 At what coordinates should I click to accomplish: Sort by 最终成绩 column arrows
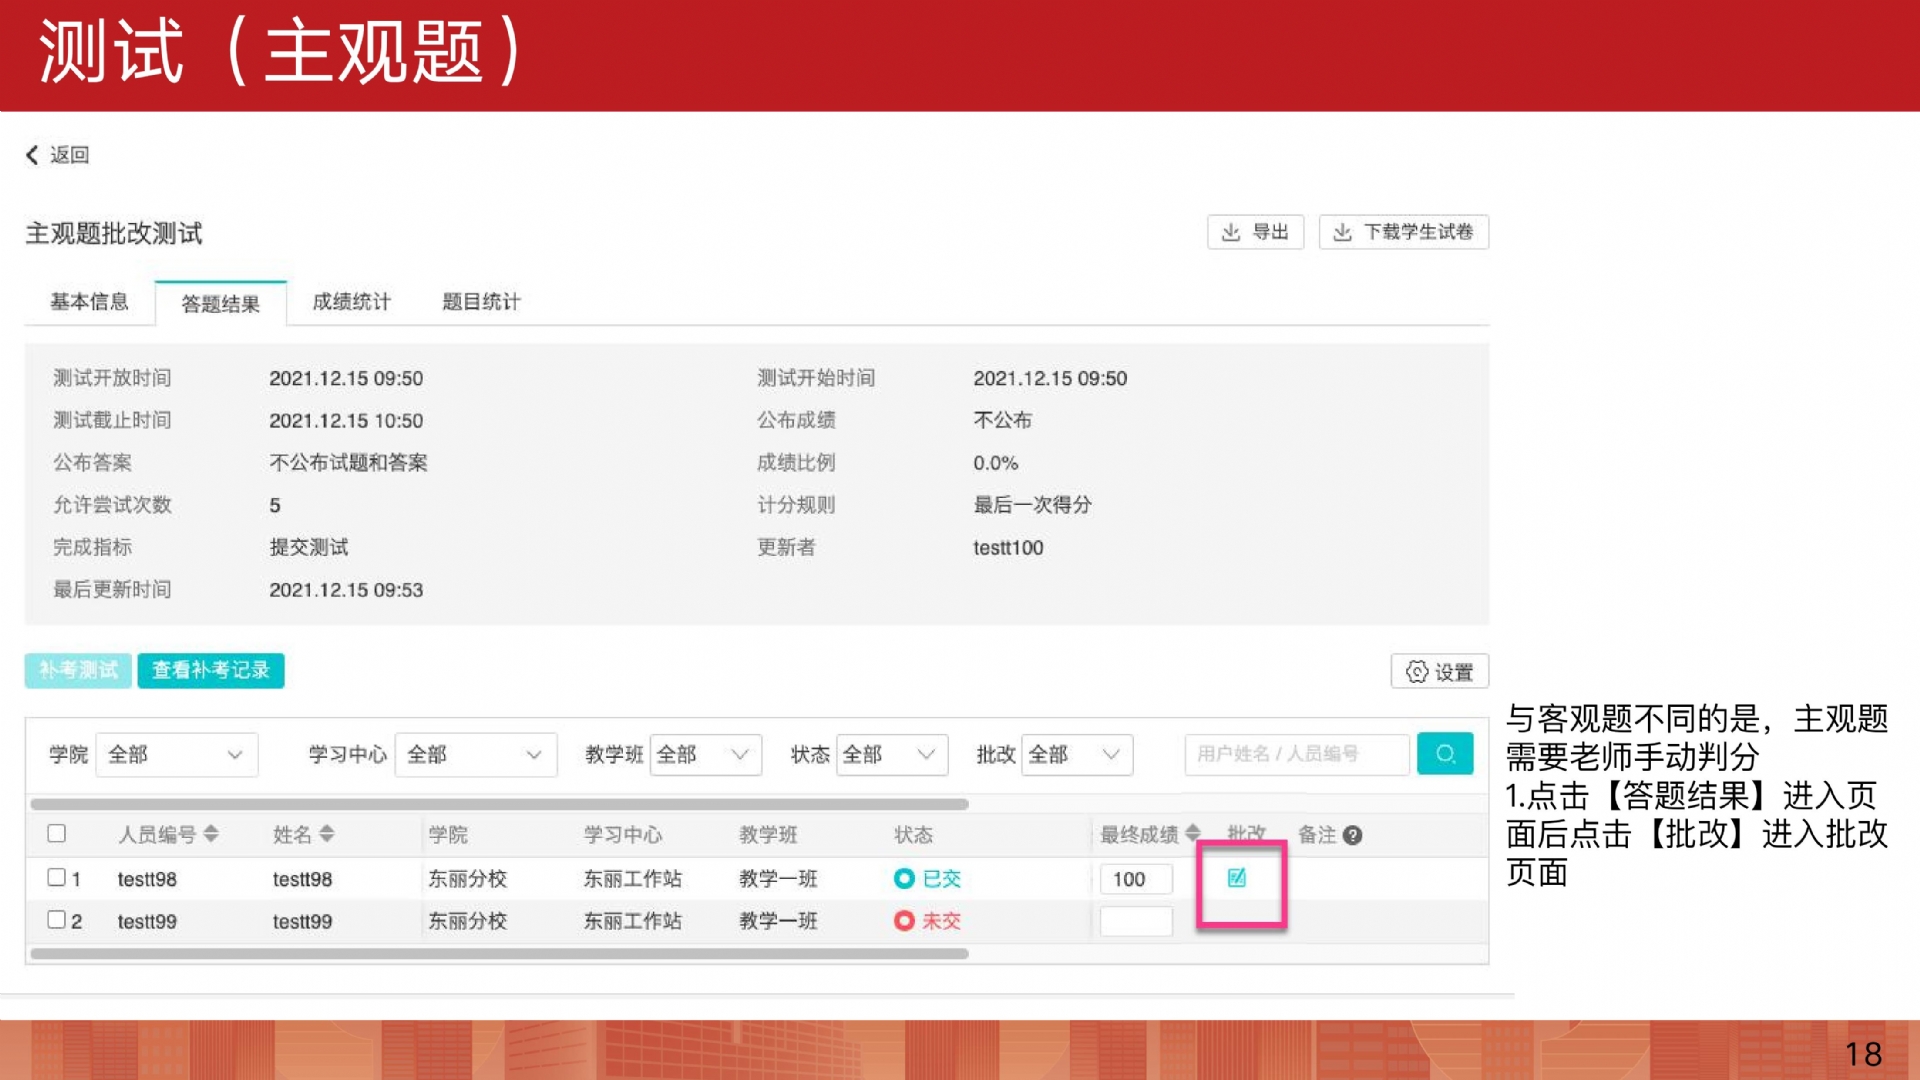coord(1192,834)
